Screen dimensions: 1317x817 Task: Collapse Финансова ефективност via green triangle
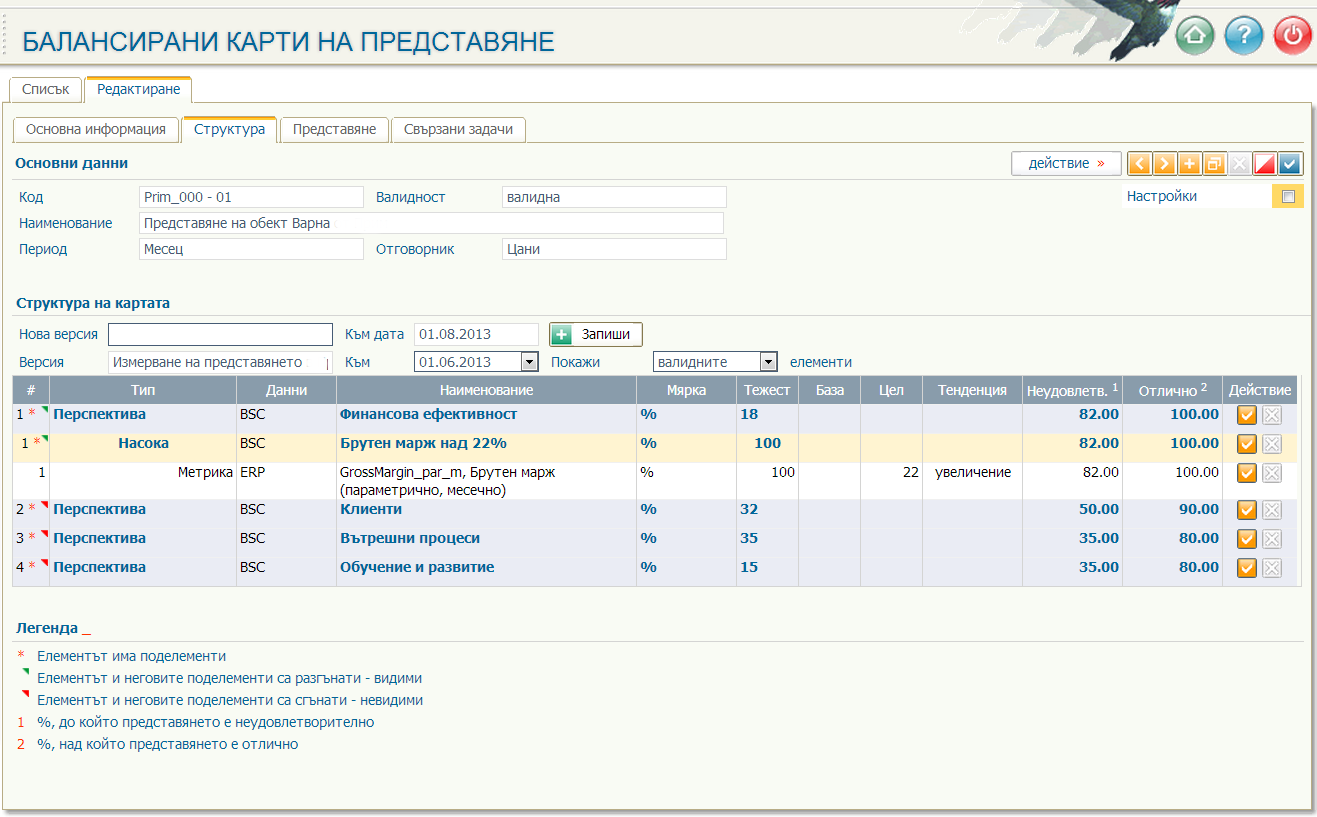click(x=44, y=409)
